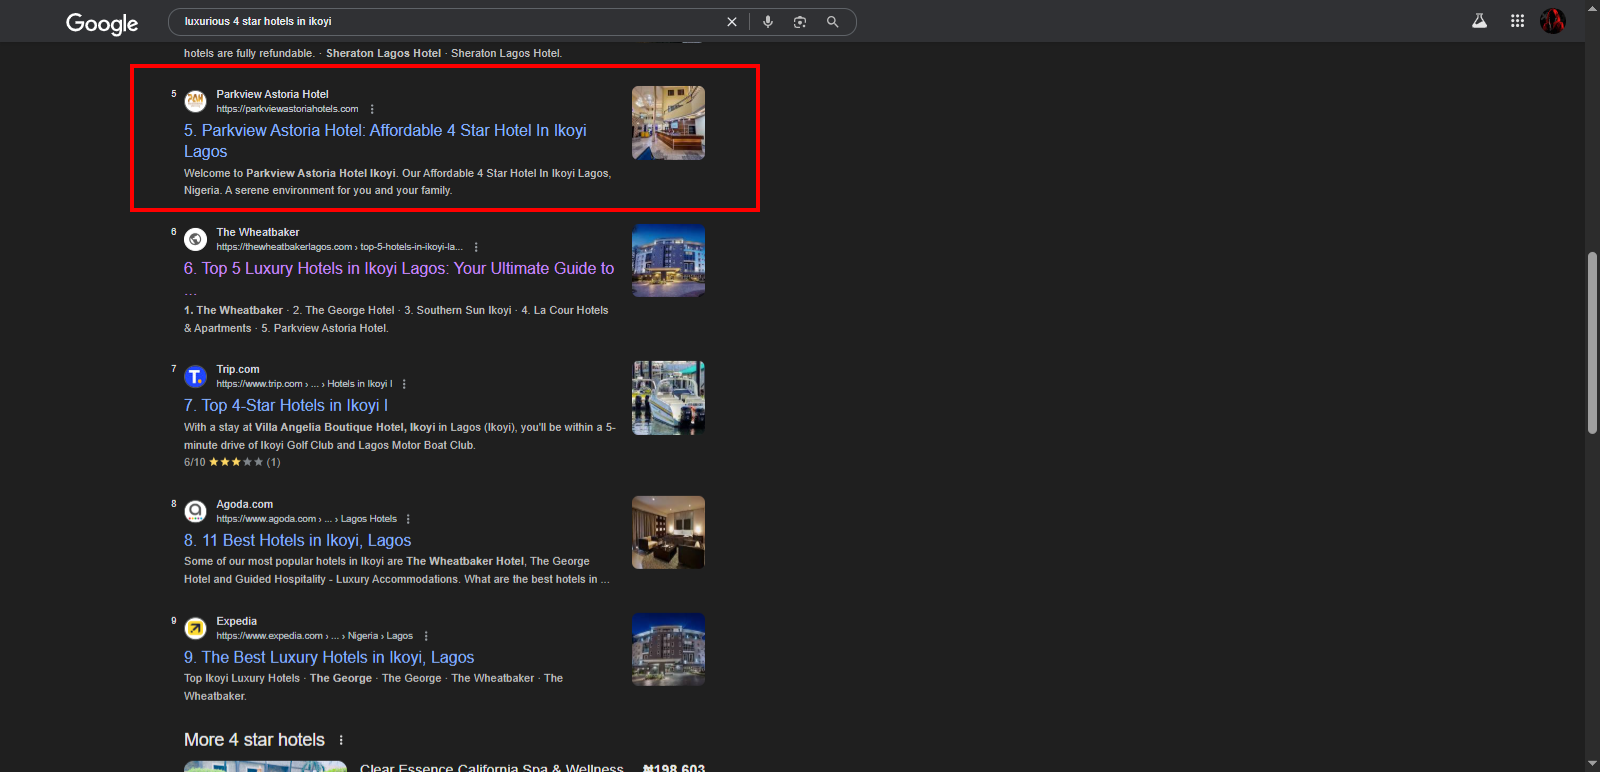The height and width of the screenshot is (772, 1600).
Task: Click The Wheatbaker building thumbnail
Action: (x=668, y=260)
